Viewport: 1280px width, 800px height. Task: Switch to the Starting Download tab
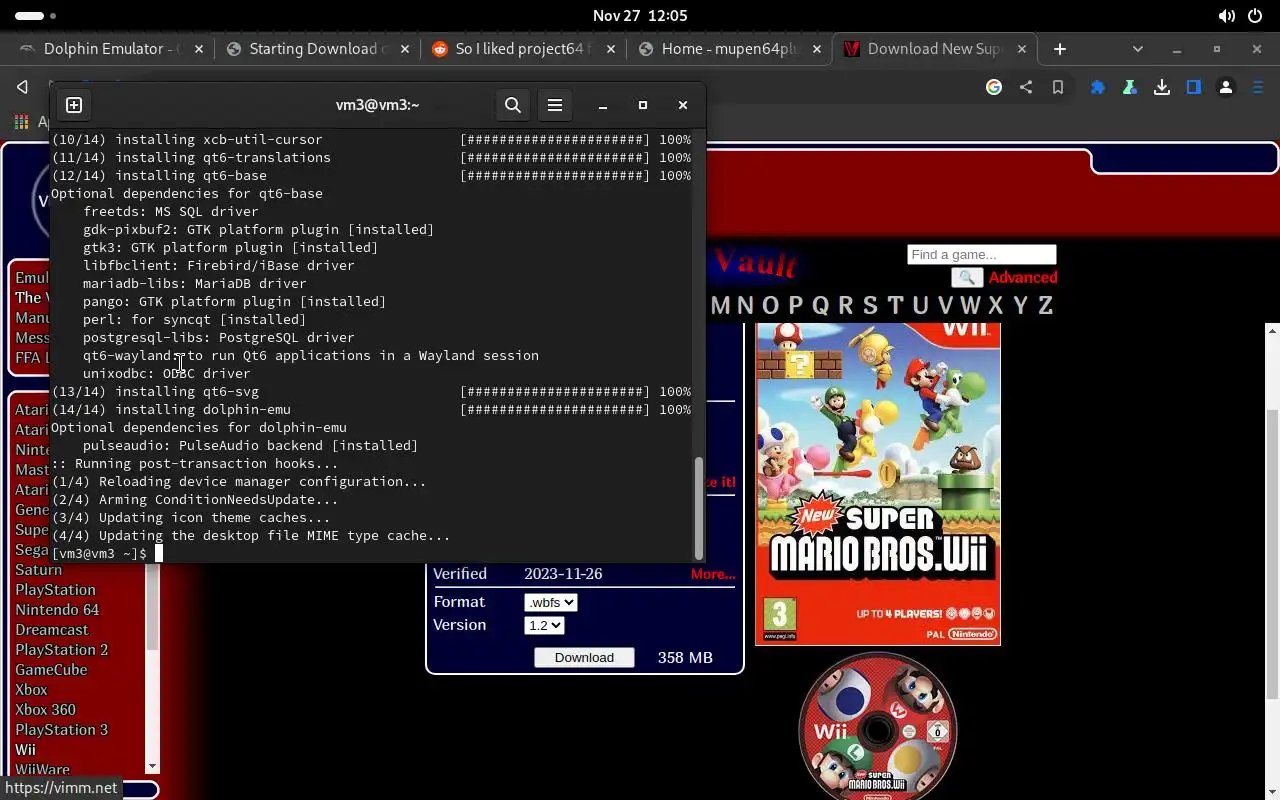pos(316,49)
